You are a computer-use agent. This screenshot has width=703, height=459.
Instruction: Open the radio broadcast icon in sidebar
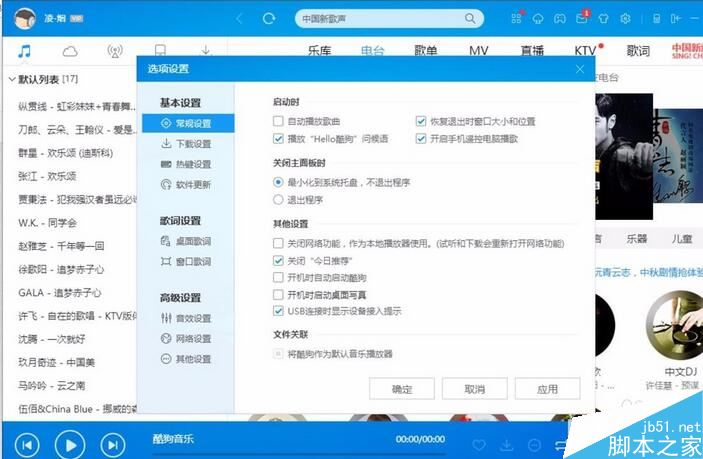(x=115, y=51)
